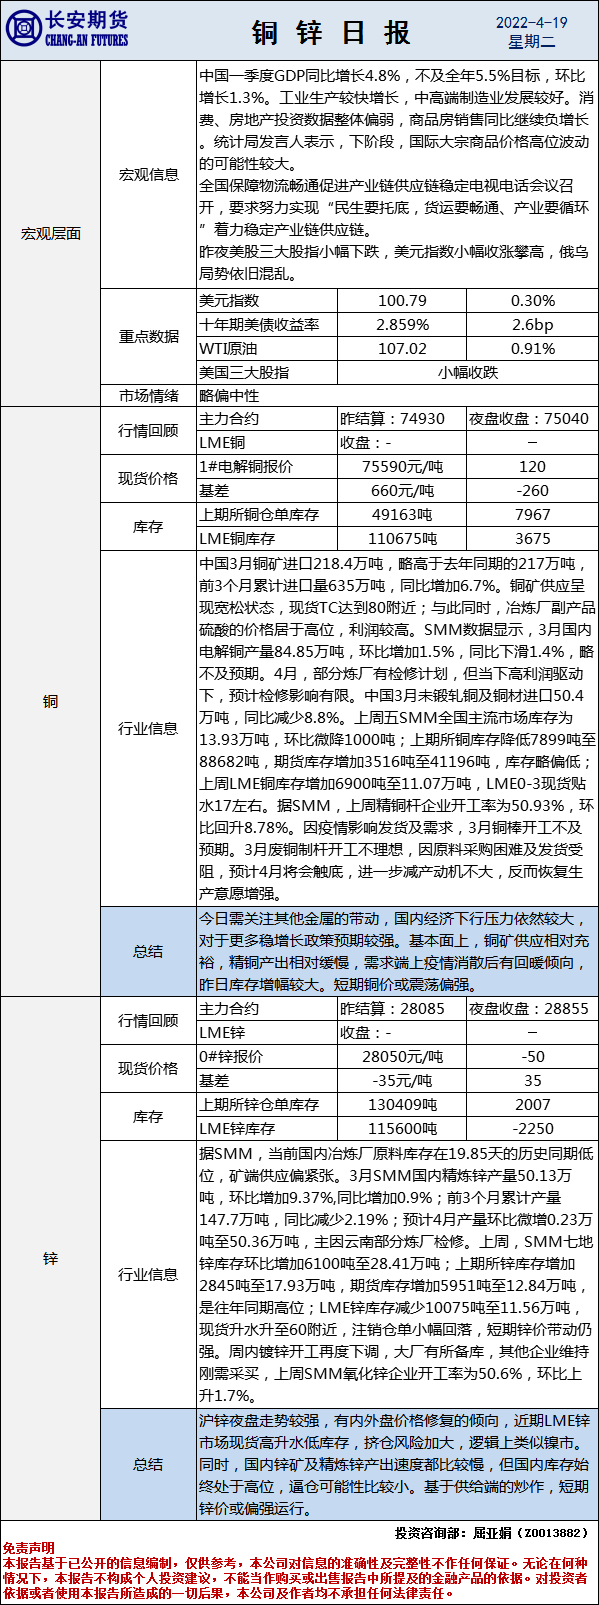Click the basis change -260
This screenshot has width=599, height=1605.
(x=532, y=490)
